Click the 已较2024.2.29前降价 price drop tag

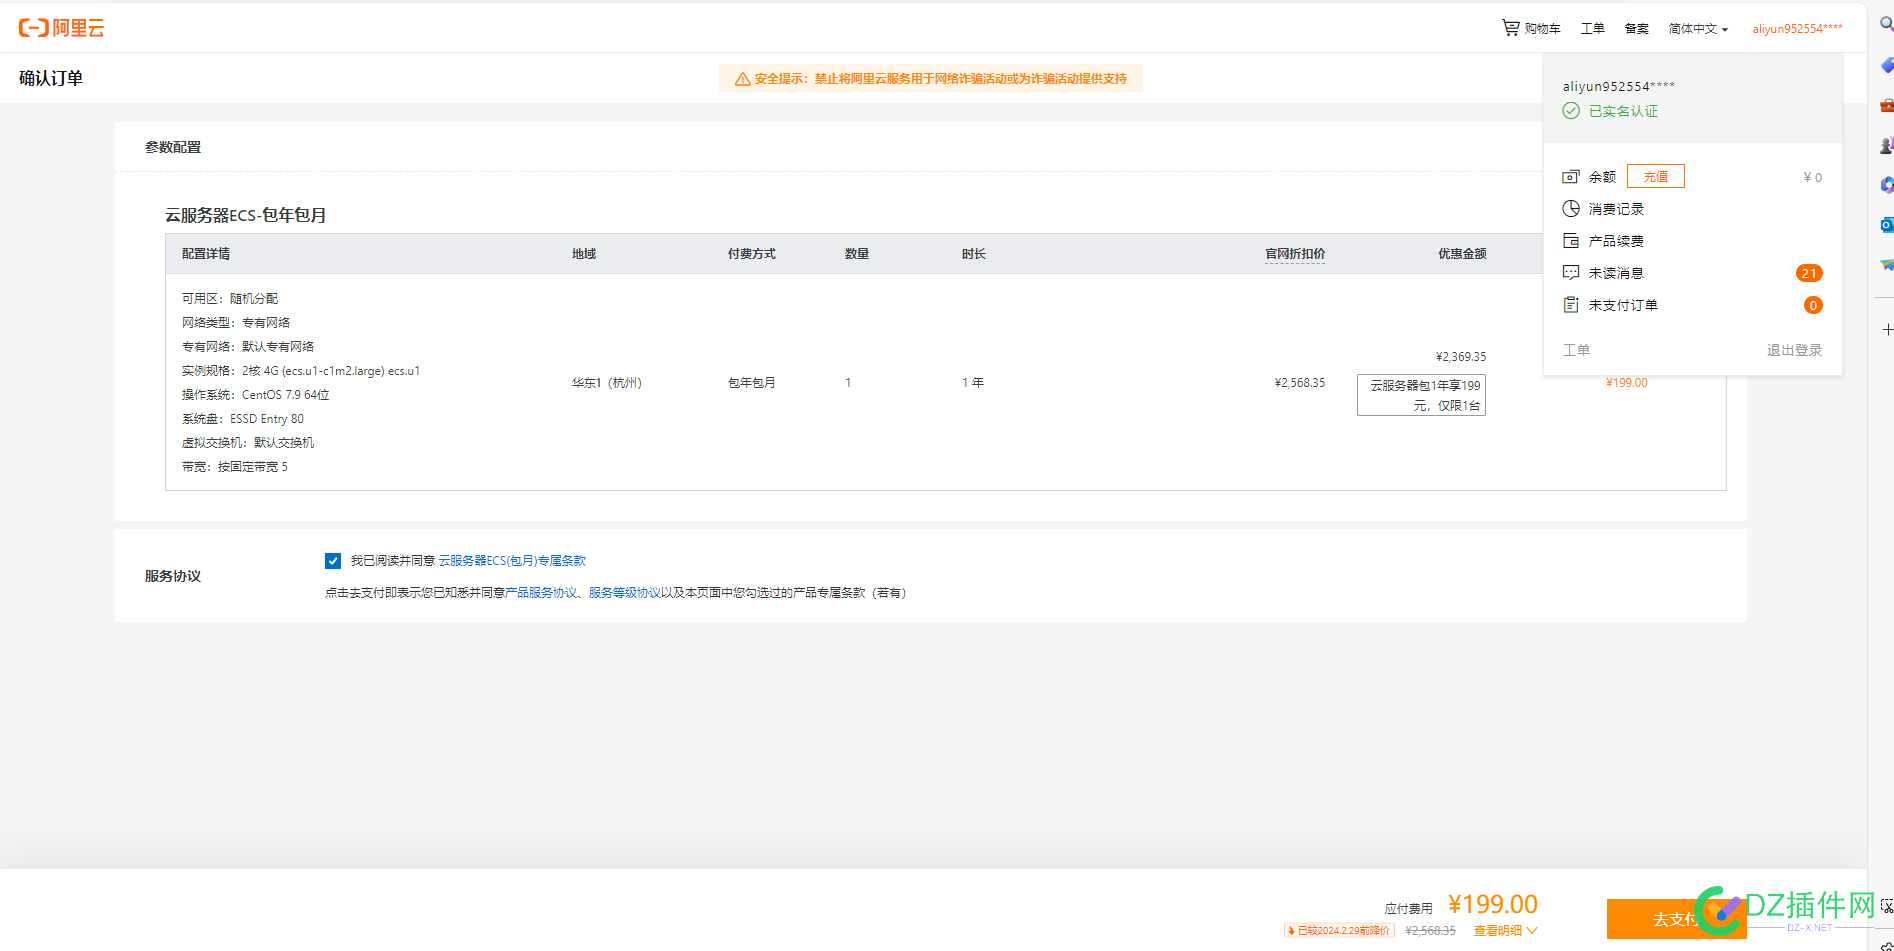(x=1339, y=931)
